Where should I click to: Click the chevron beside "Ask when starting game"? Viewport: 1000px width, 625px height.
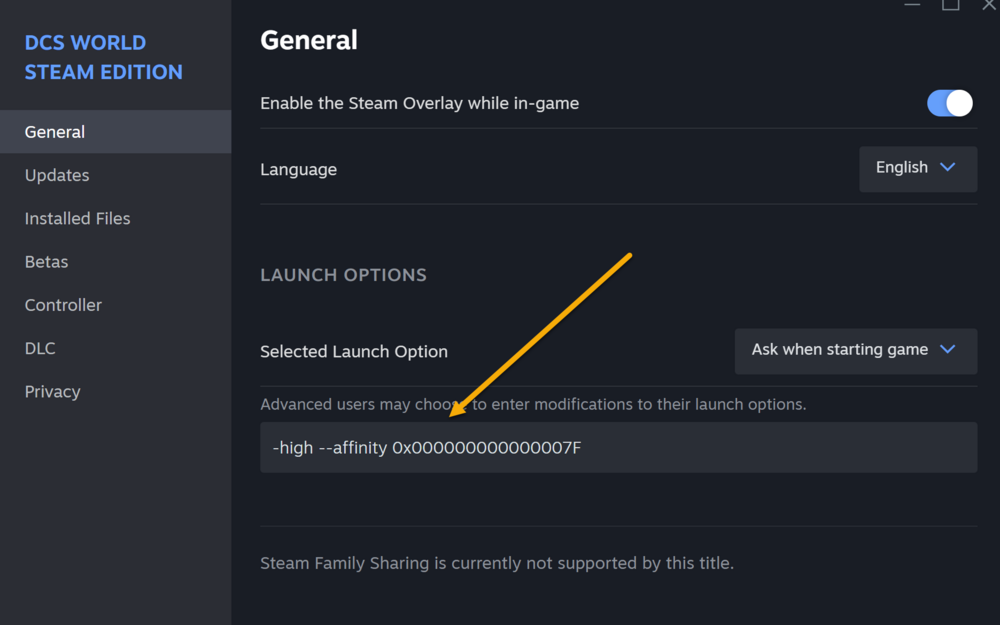pos(948,350)
